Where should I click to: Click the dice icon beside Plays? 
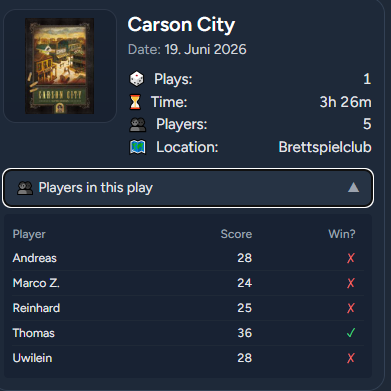coord(136,79)
